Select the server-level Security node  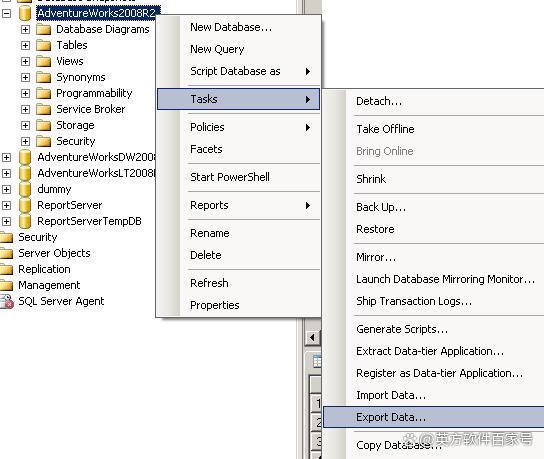coord(37,237)
